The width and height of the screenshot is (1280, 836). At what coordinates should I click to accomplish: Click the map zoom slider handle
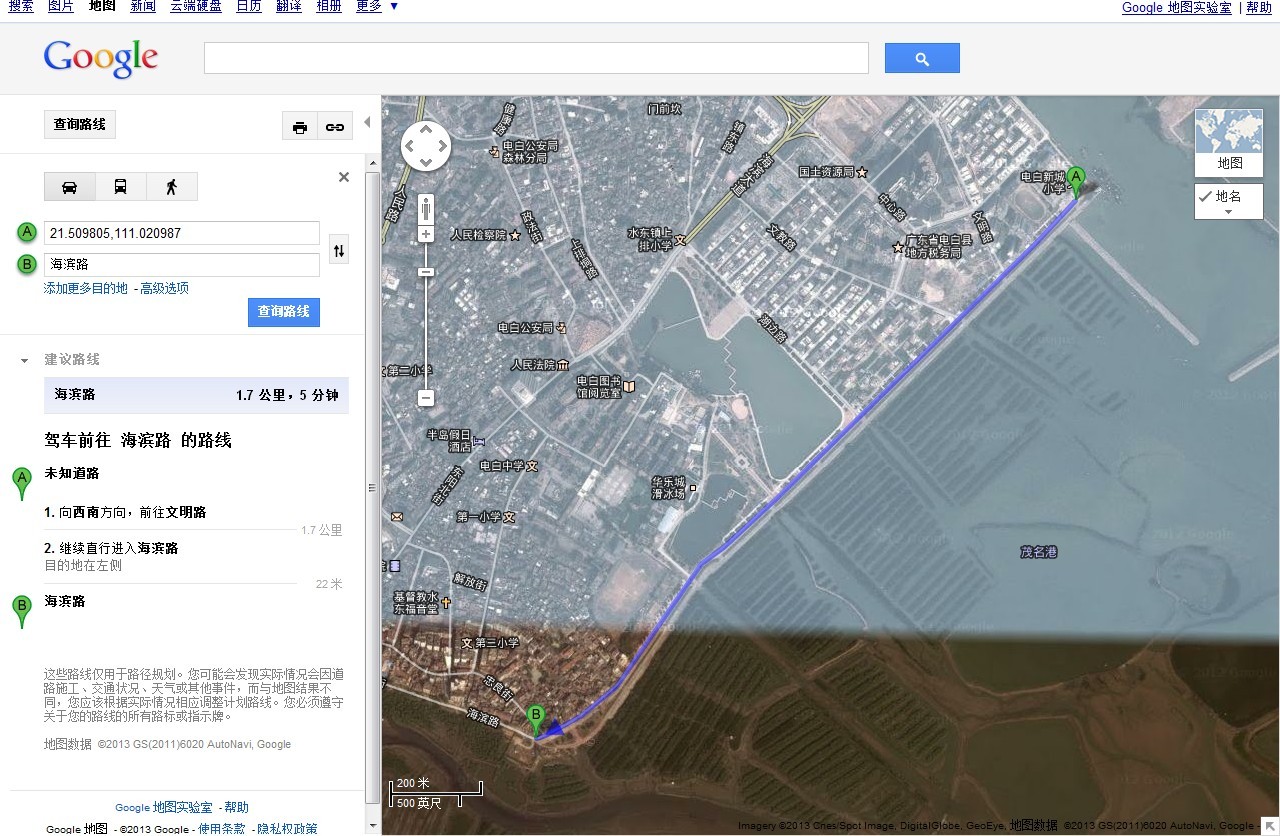[426, 272]
